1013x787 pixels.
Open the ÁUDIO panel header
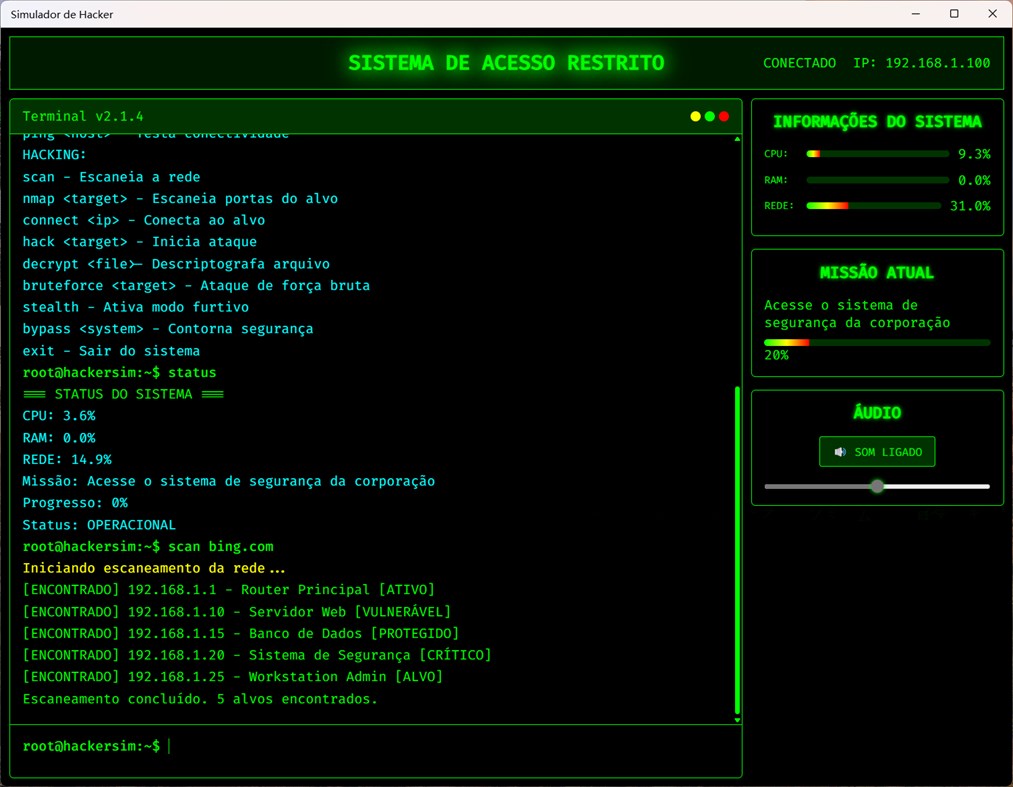coord(877,412)
